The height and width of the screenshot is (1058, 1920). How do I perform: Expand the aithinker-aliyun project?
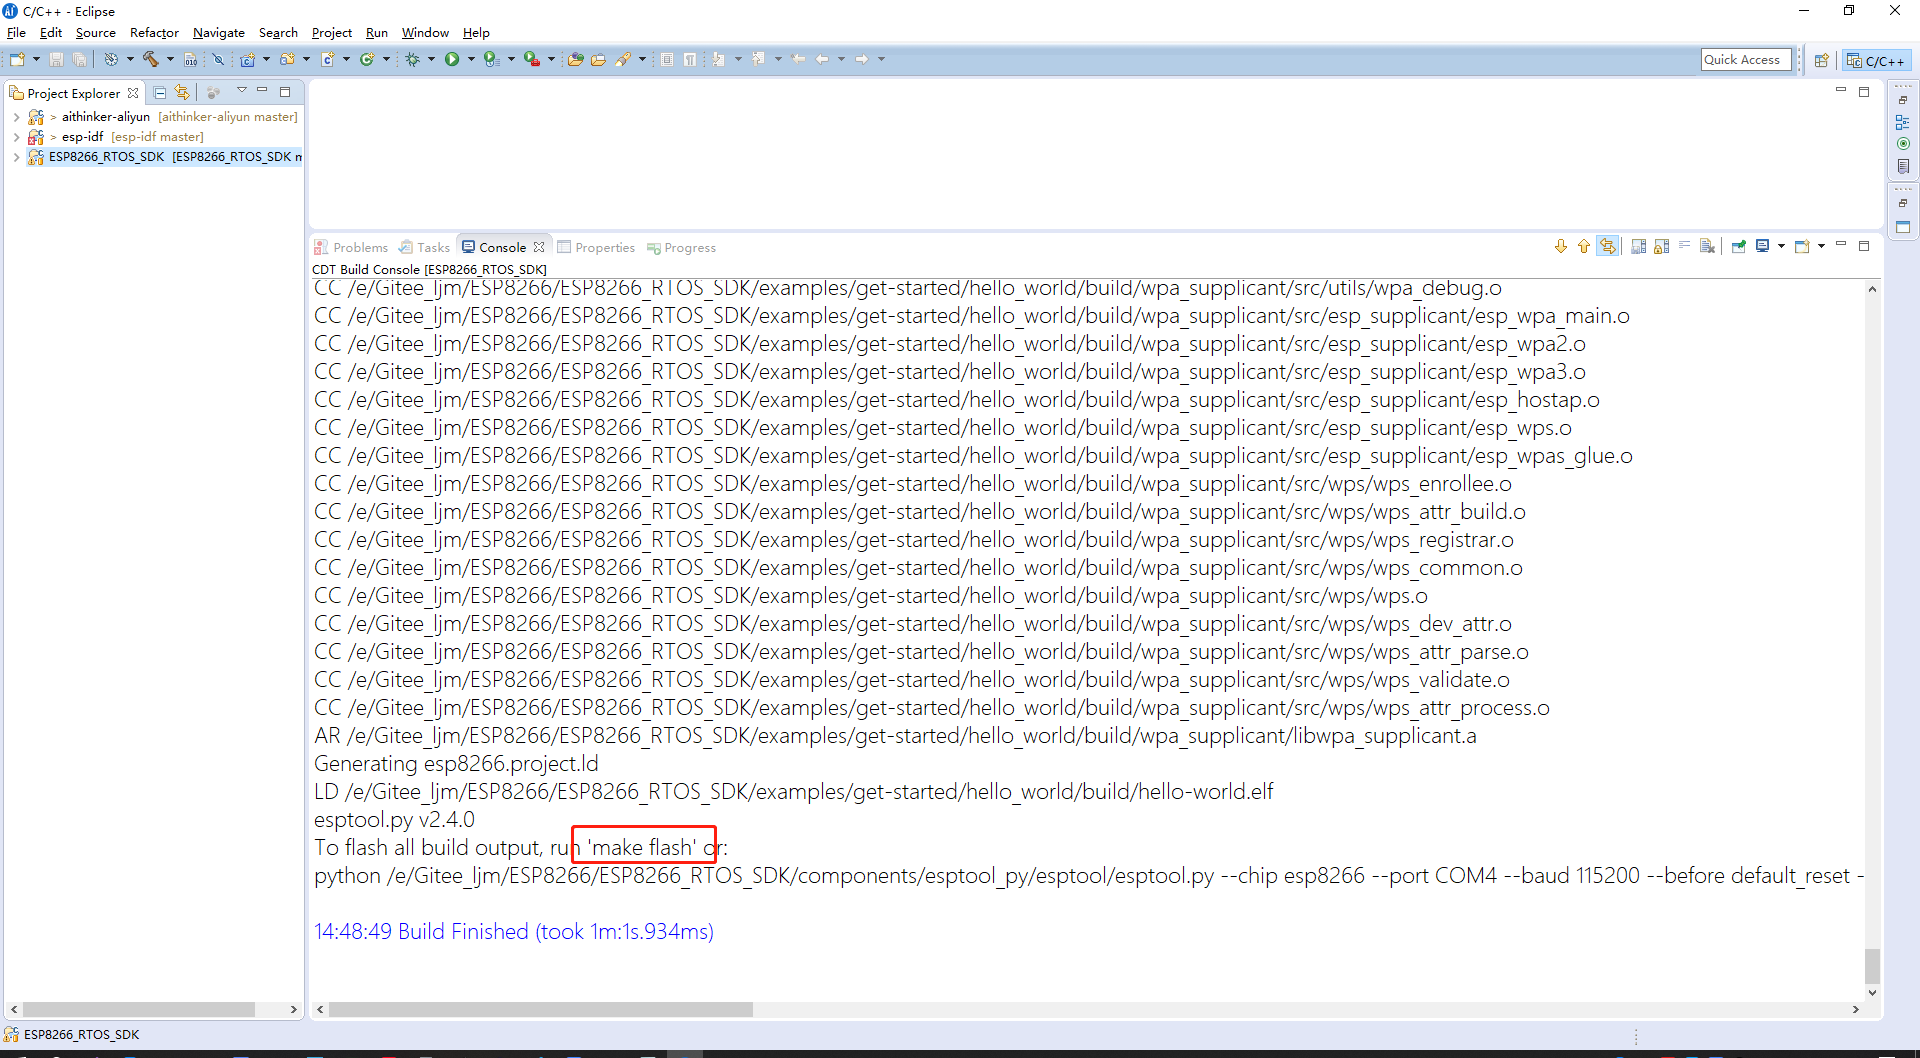[16, 117]
